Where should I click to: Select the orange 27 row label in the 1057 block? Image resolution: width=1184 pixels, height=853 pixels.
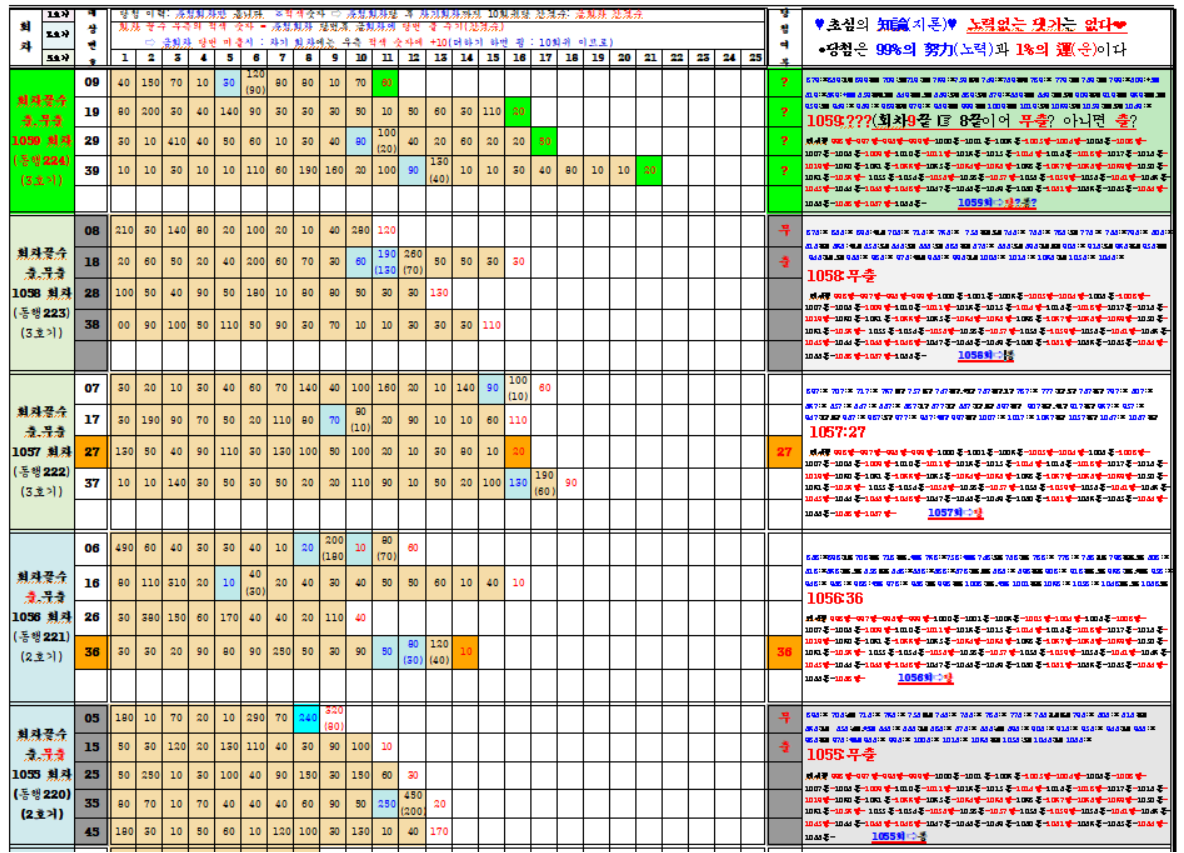pyautogui.click(x=92, y=452)
